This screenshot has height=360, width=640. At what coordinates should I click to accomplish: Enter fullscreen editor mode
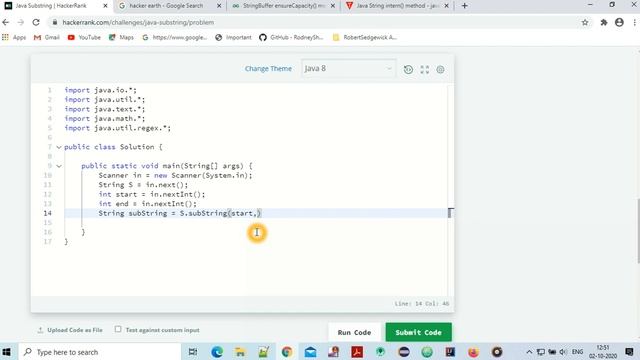click(424, 69)
